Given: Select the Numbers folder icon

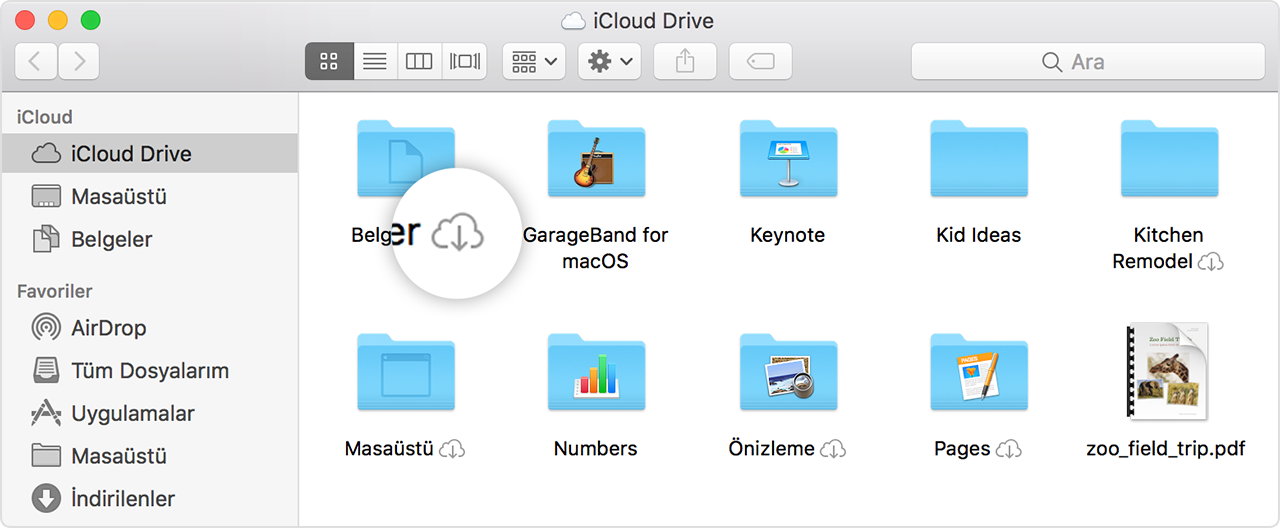Looking at the screenshot, I should (596, 372).
